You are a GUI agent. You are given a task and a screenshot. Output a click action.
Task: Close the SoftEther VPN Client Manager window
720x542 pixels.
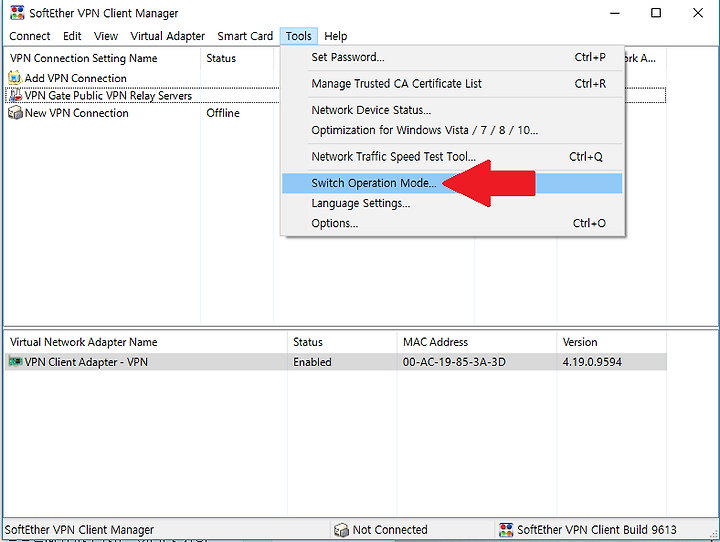click(x=698, y=13)
